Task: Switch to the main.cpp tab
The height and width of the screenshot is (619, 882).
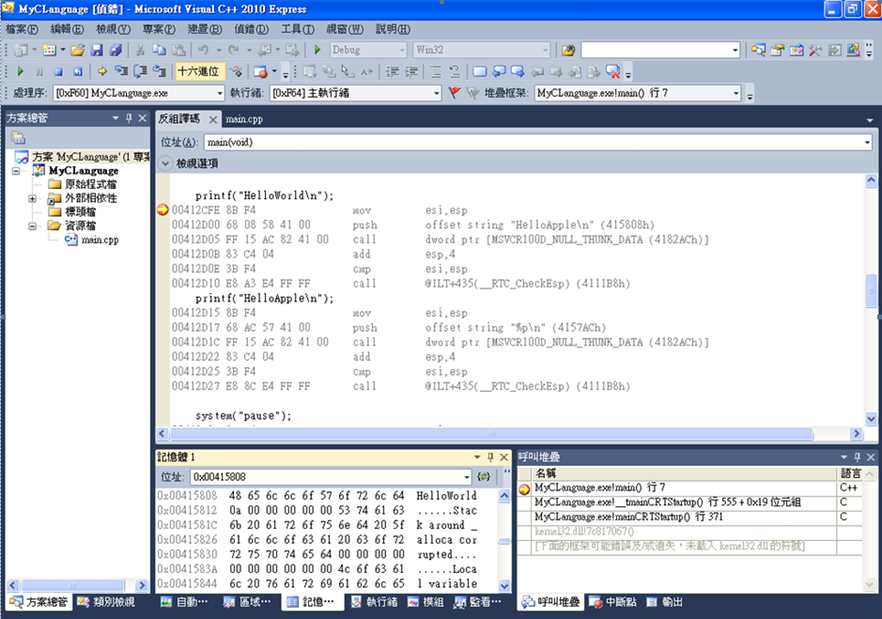Action: point(244,119)
